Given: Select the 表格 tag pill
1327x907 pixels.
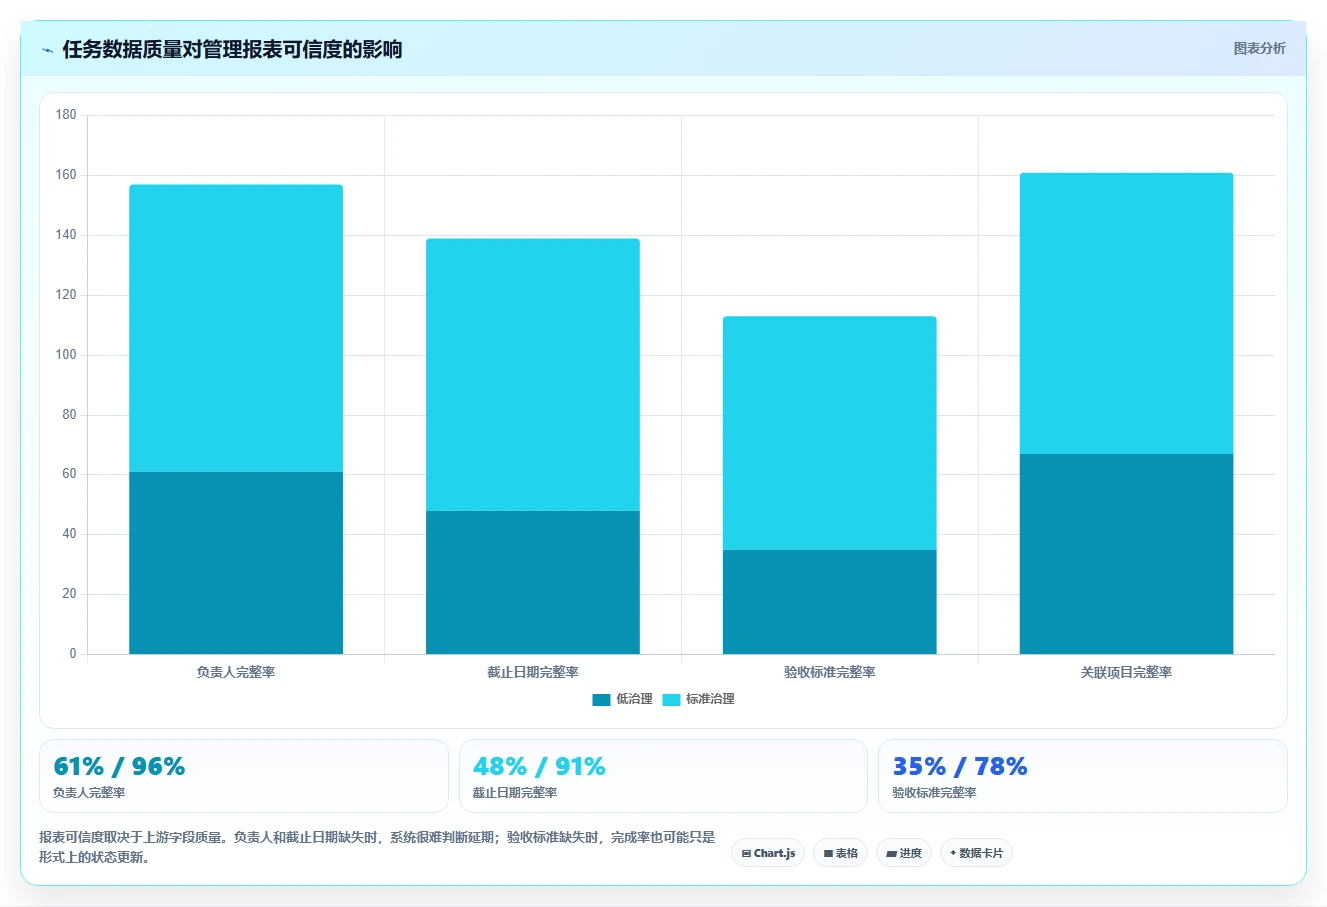Looking at the screenshot, I should click(840, 853).
